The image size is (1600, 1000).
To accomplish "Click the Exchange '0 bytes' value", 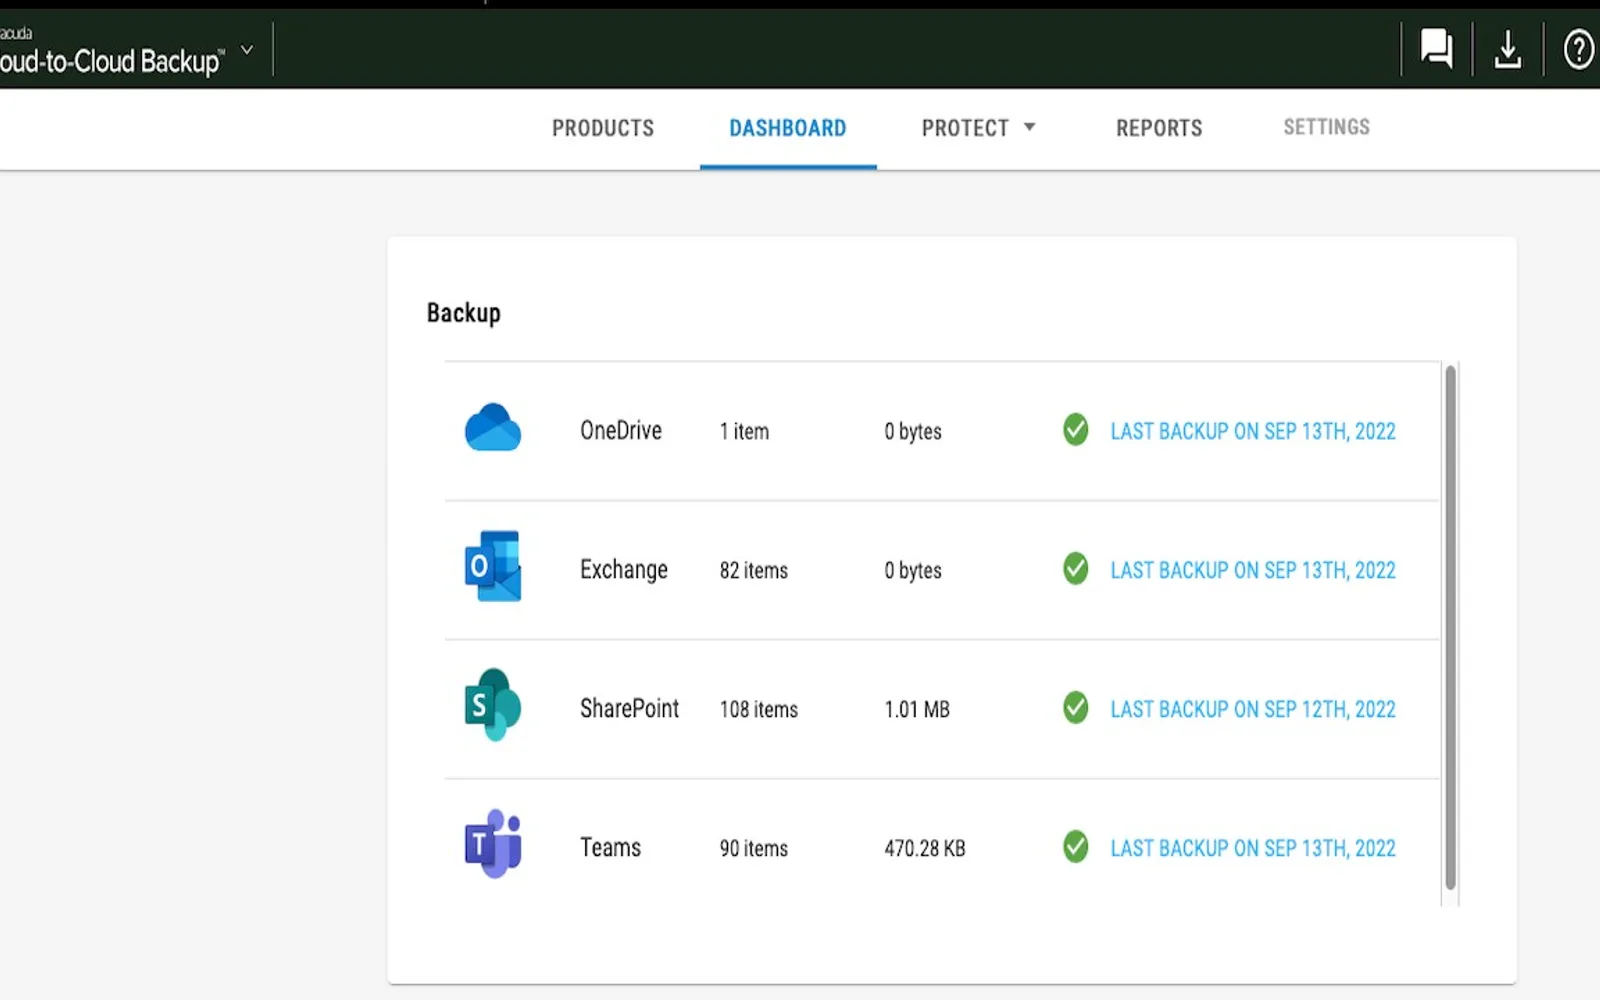I will (913, 570).
